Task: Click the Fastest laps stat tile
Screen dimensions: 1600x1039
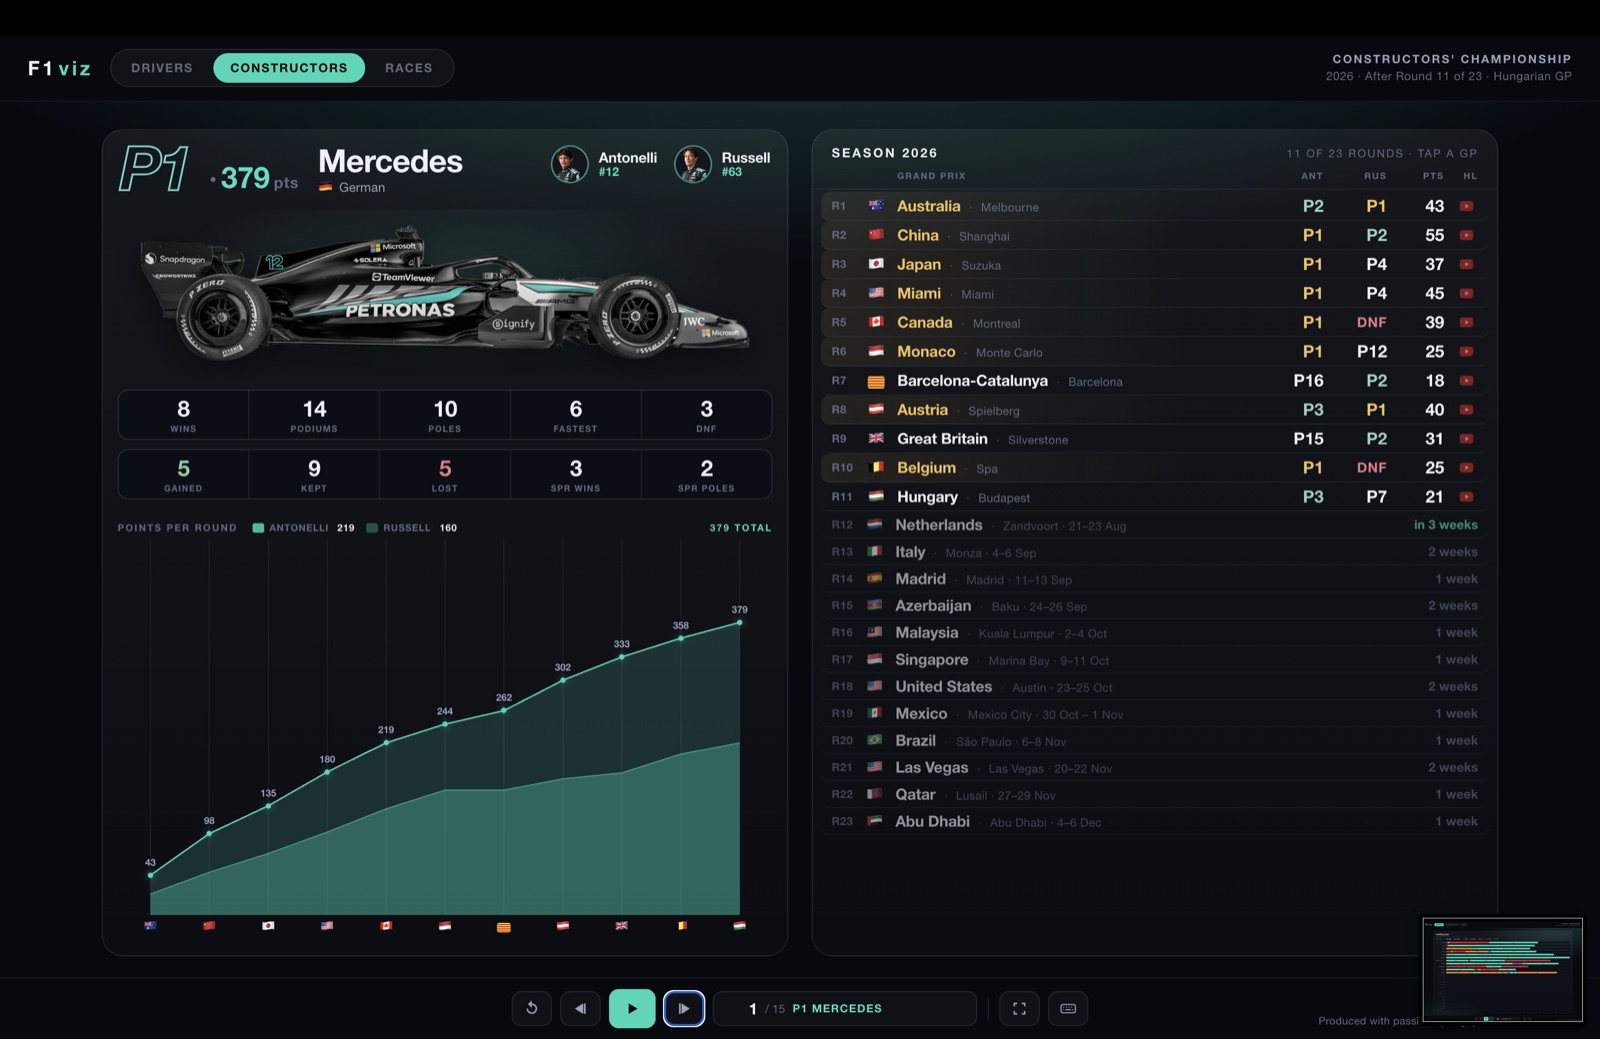Action: tap(576, 415)
